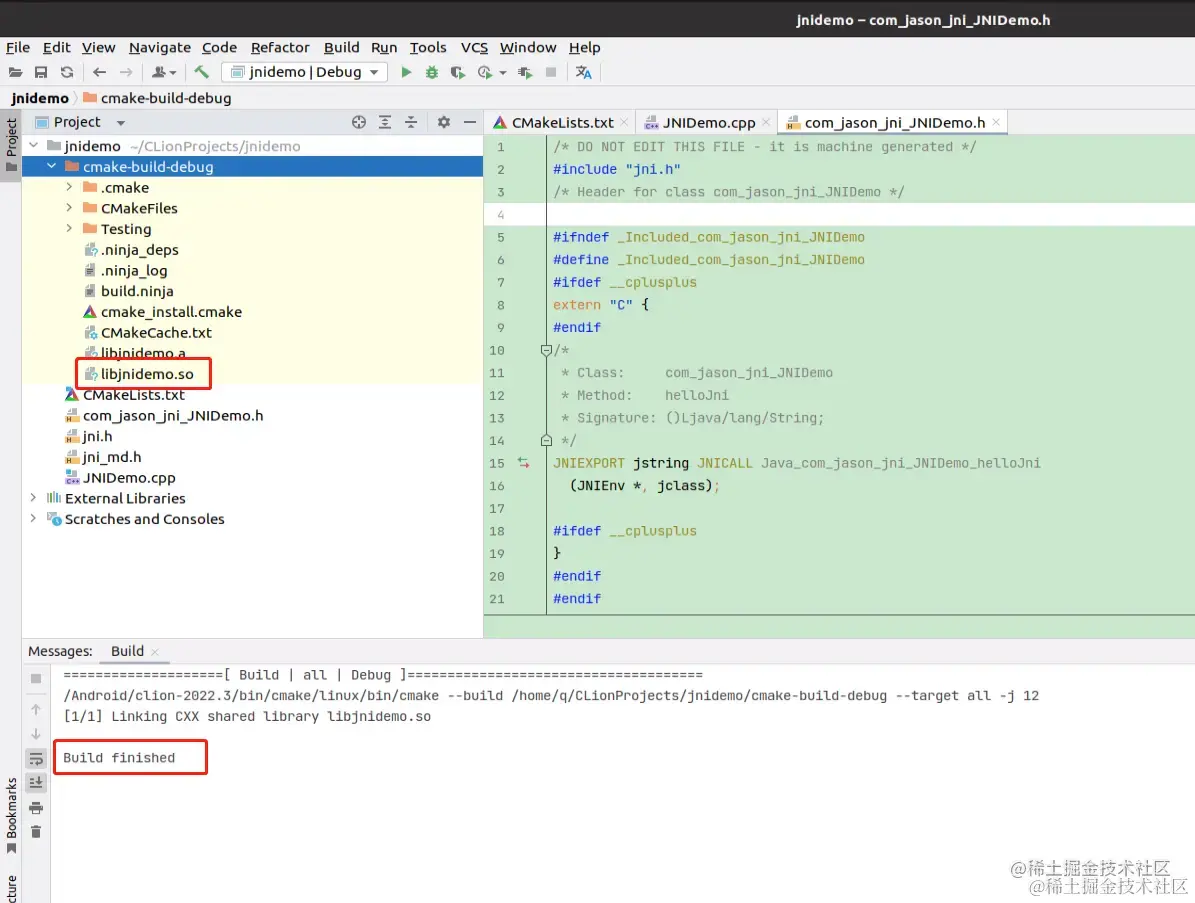Click the attach to process icon

pyautogui.click(x=525, y=72)
